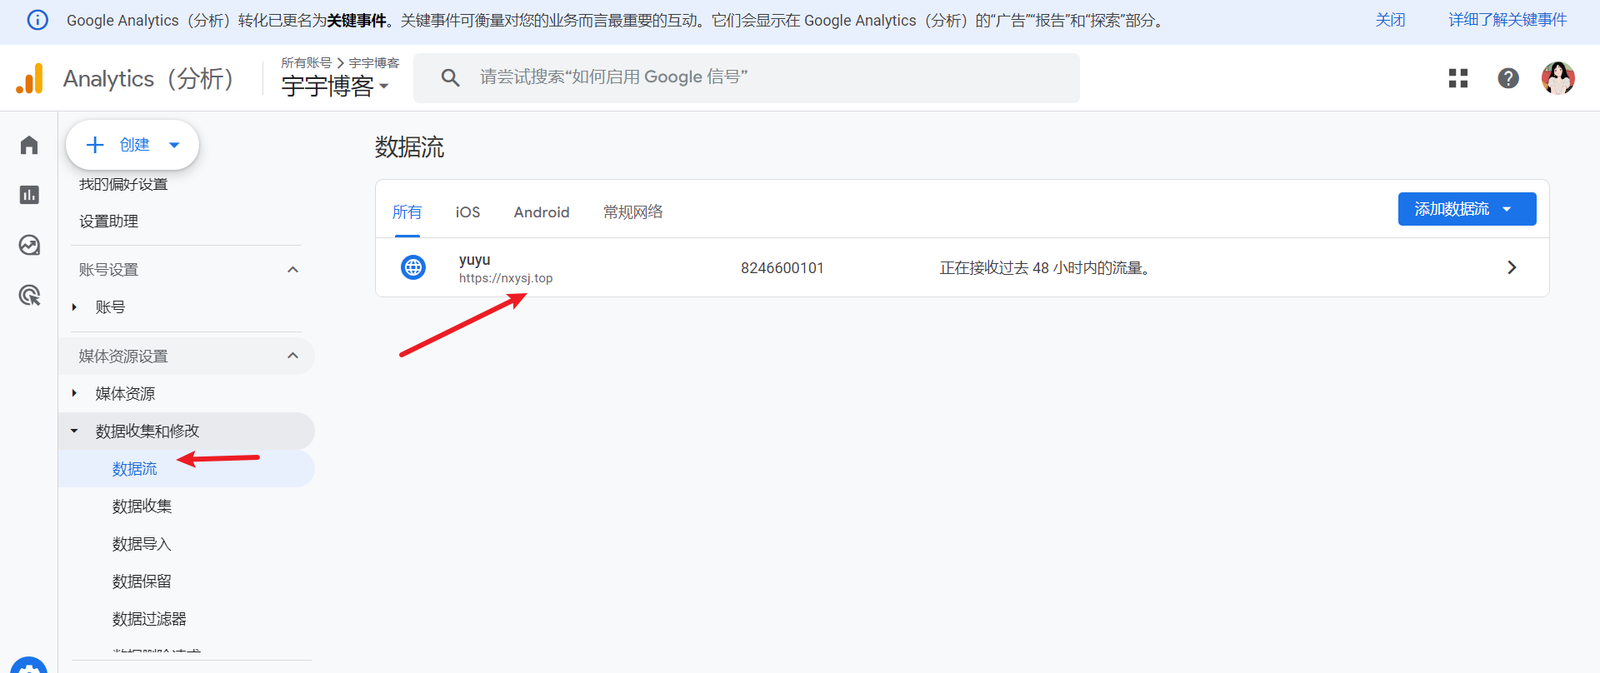Viewport: 1600px width, 673px height.
Task: Click 详细了解关键事件 link
Action: pyautogui.click(x=1507, y=20)
